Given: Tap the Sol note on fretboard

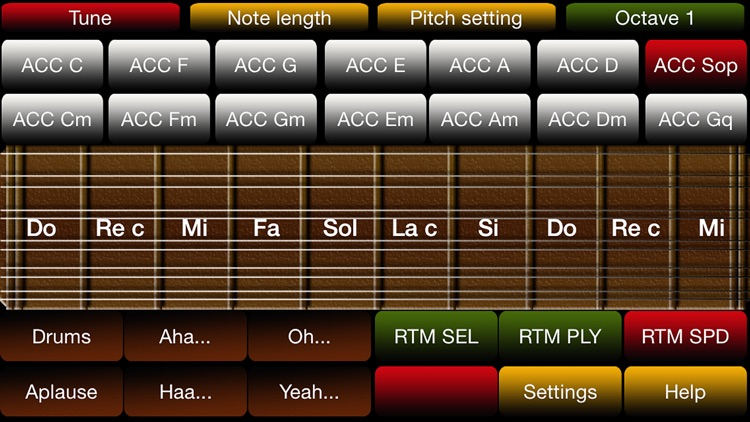Looking at the screenshot, I should [340, 228].
